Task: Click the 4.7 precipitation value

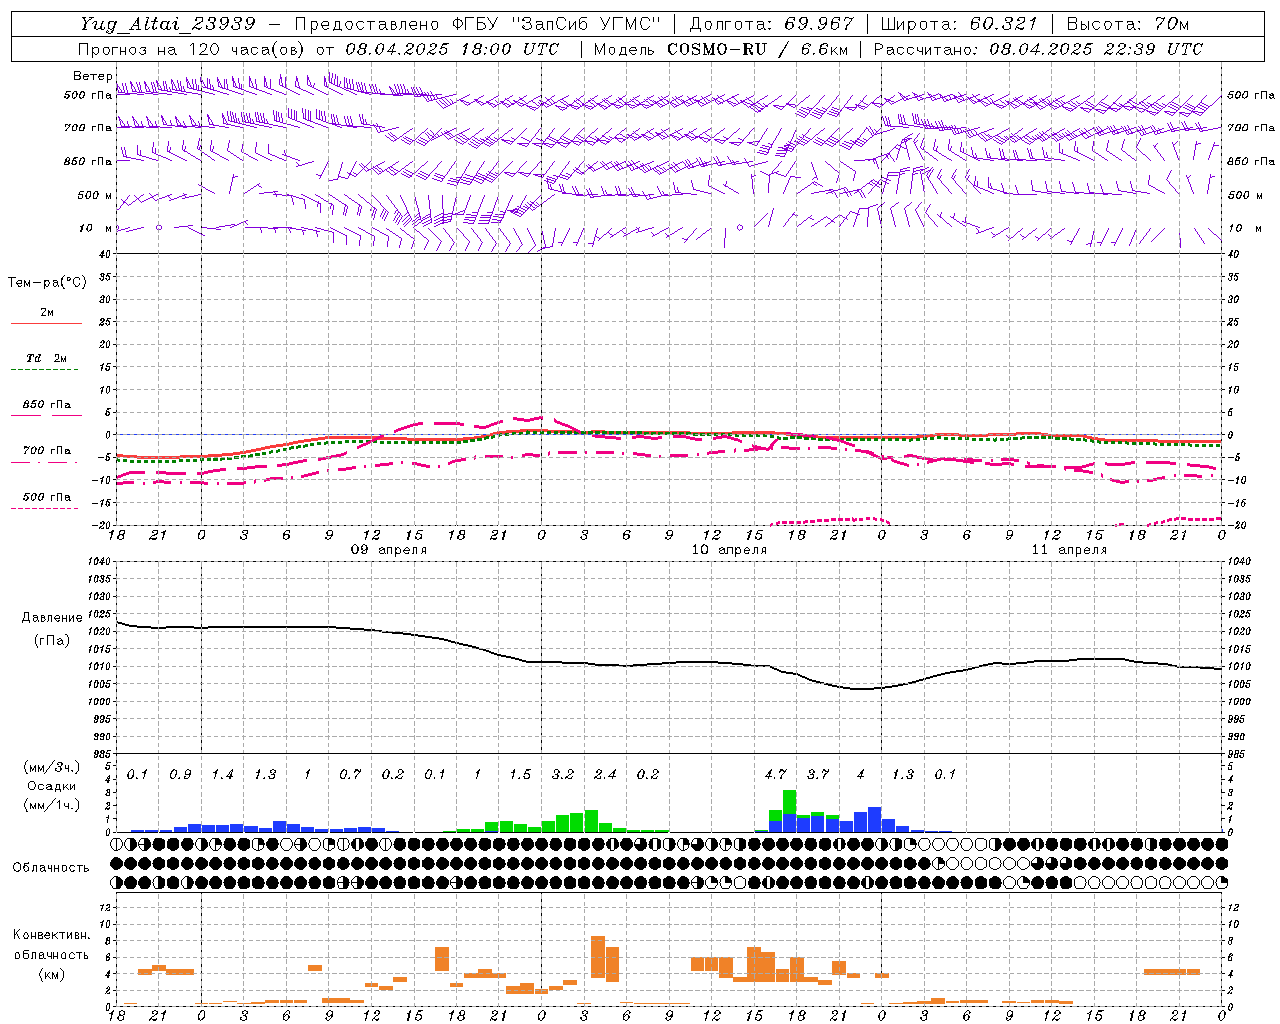Action: coord(775,775)
